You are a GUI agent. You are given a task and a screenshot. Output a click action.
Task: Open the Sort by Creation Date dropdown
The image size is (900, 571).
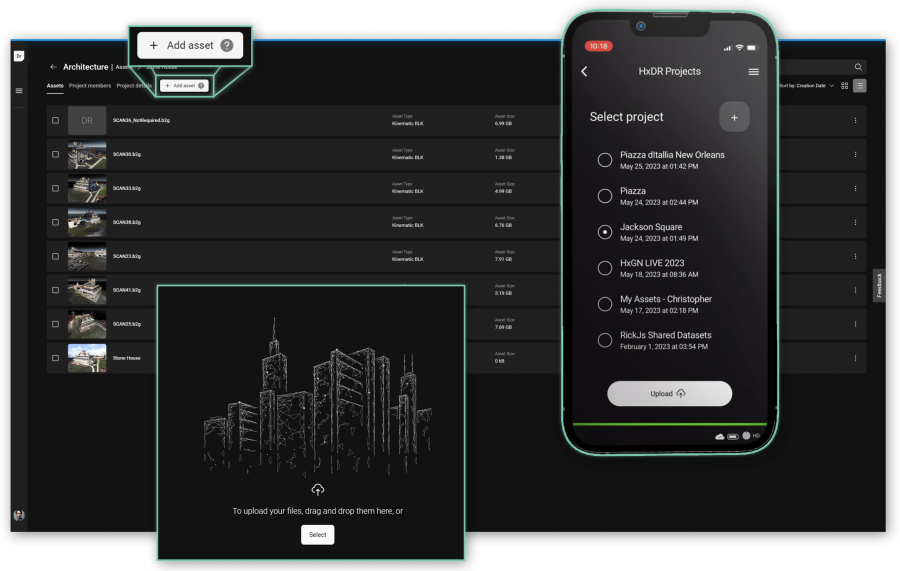806,86
